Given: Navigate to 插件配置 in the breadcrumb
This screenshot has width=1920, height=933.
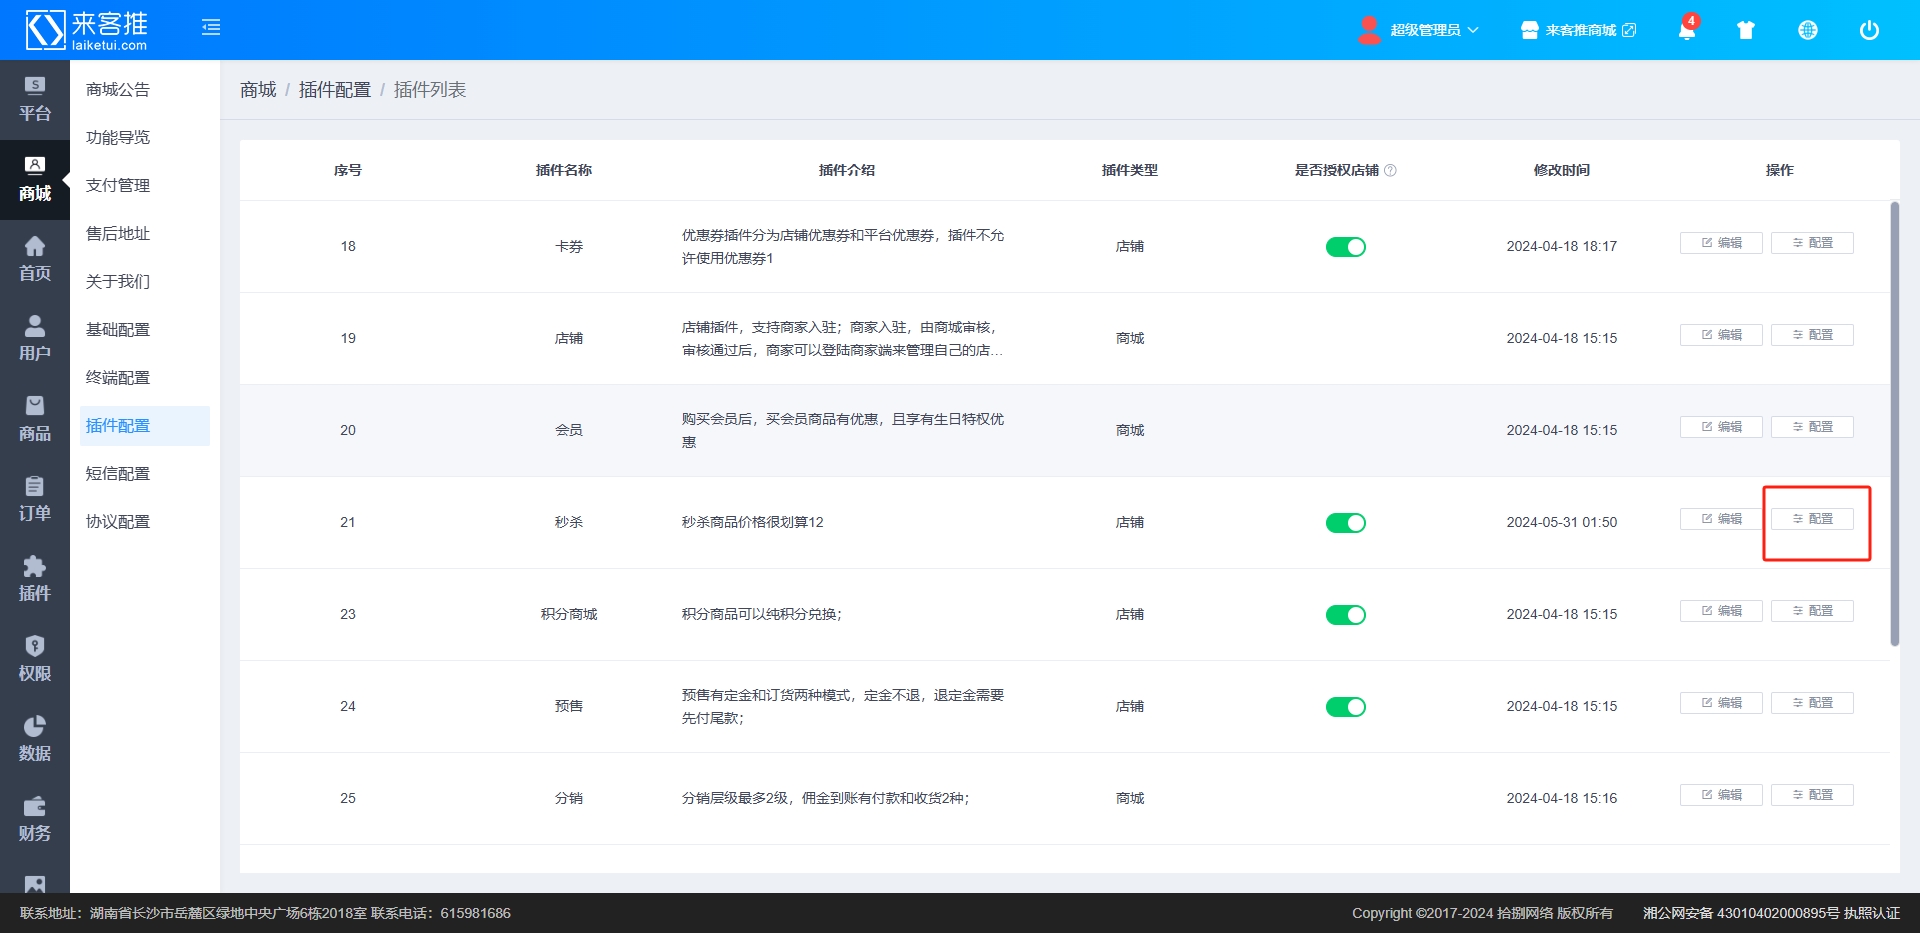Looking at the screenshot, I should pyautogui.click(x=334, y=90).
